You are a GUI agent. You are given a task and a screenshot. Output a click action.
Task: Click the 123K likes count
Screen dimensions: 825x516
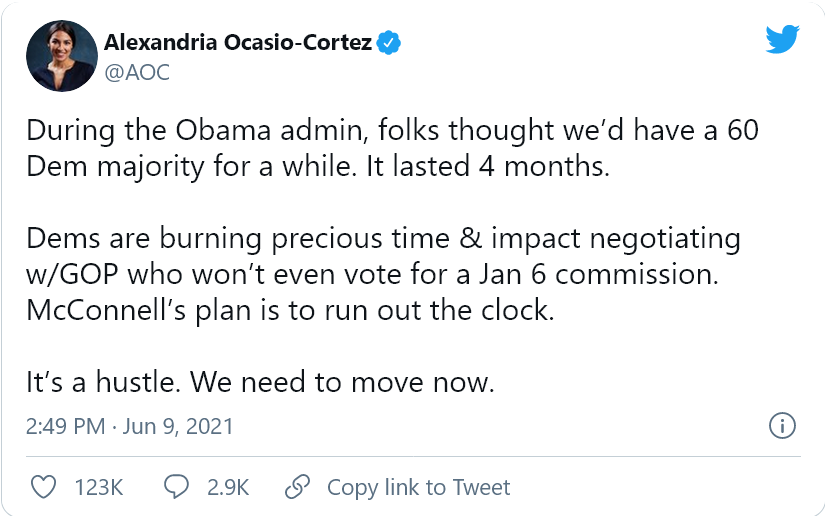pos(99,487)
